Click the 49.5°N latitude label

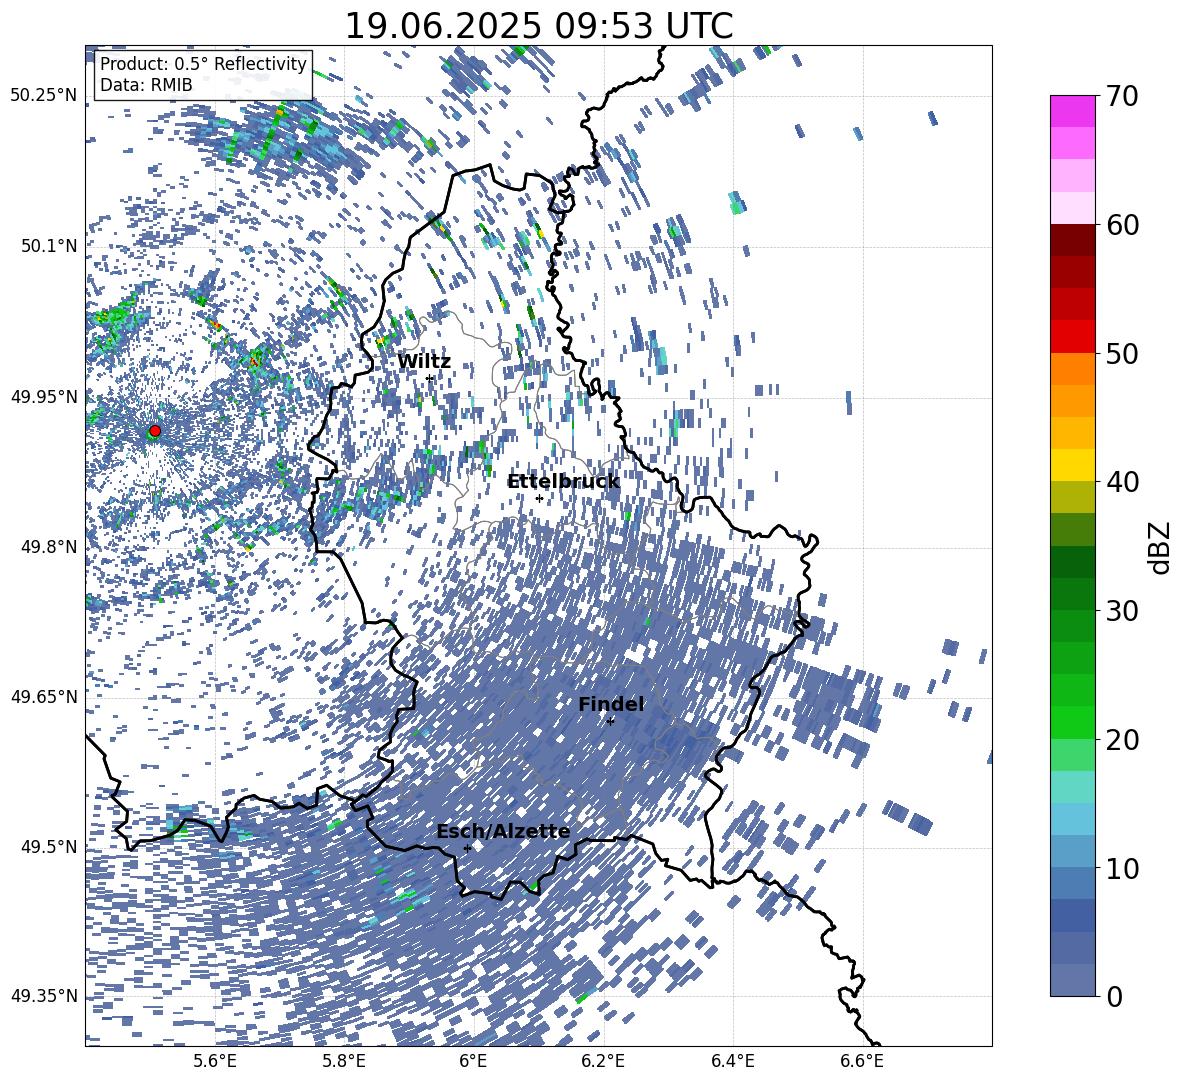tap(49, 847)
